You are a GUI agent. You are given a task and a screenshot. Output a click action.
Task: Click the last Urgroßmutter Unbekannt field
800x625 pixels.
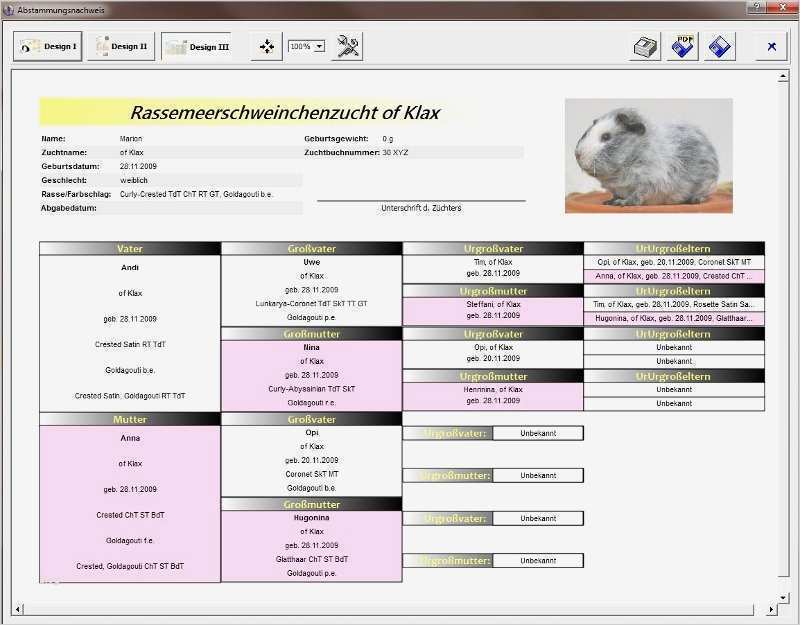point(537,561)
